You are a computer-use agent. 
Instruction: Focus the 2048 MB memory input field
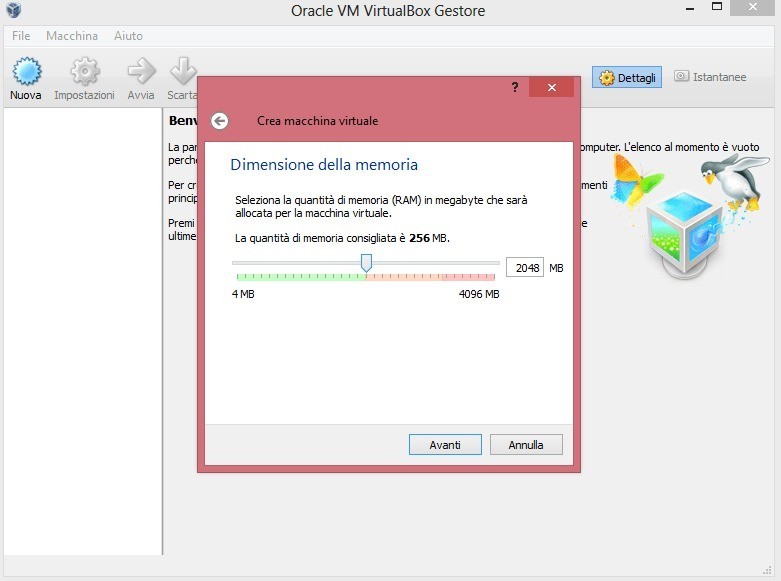pos(524,268)
